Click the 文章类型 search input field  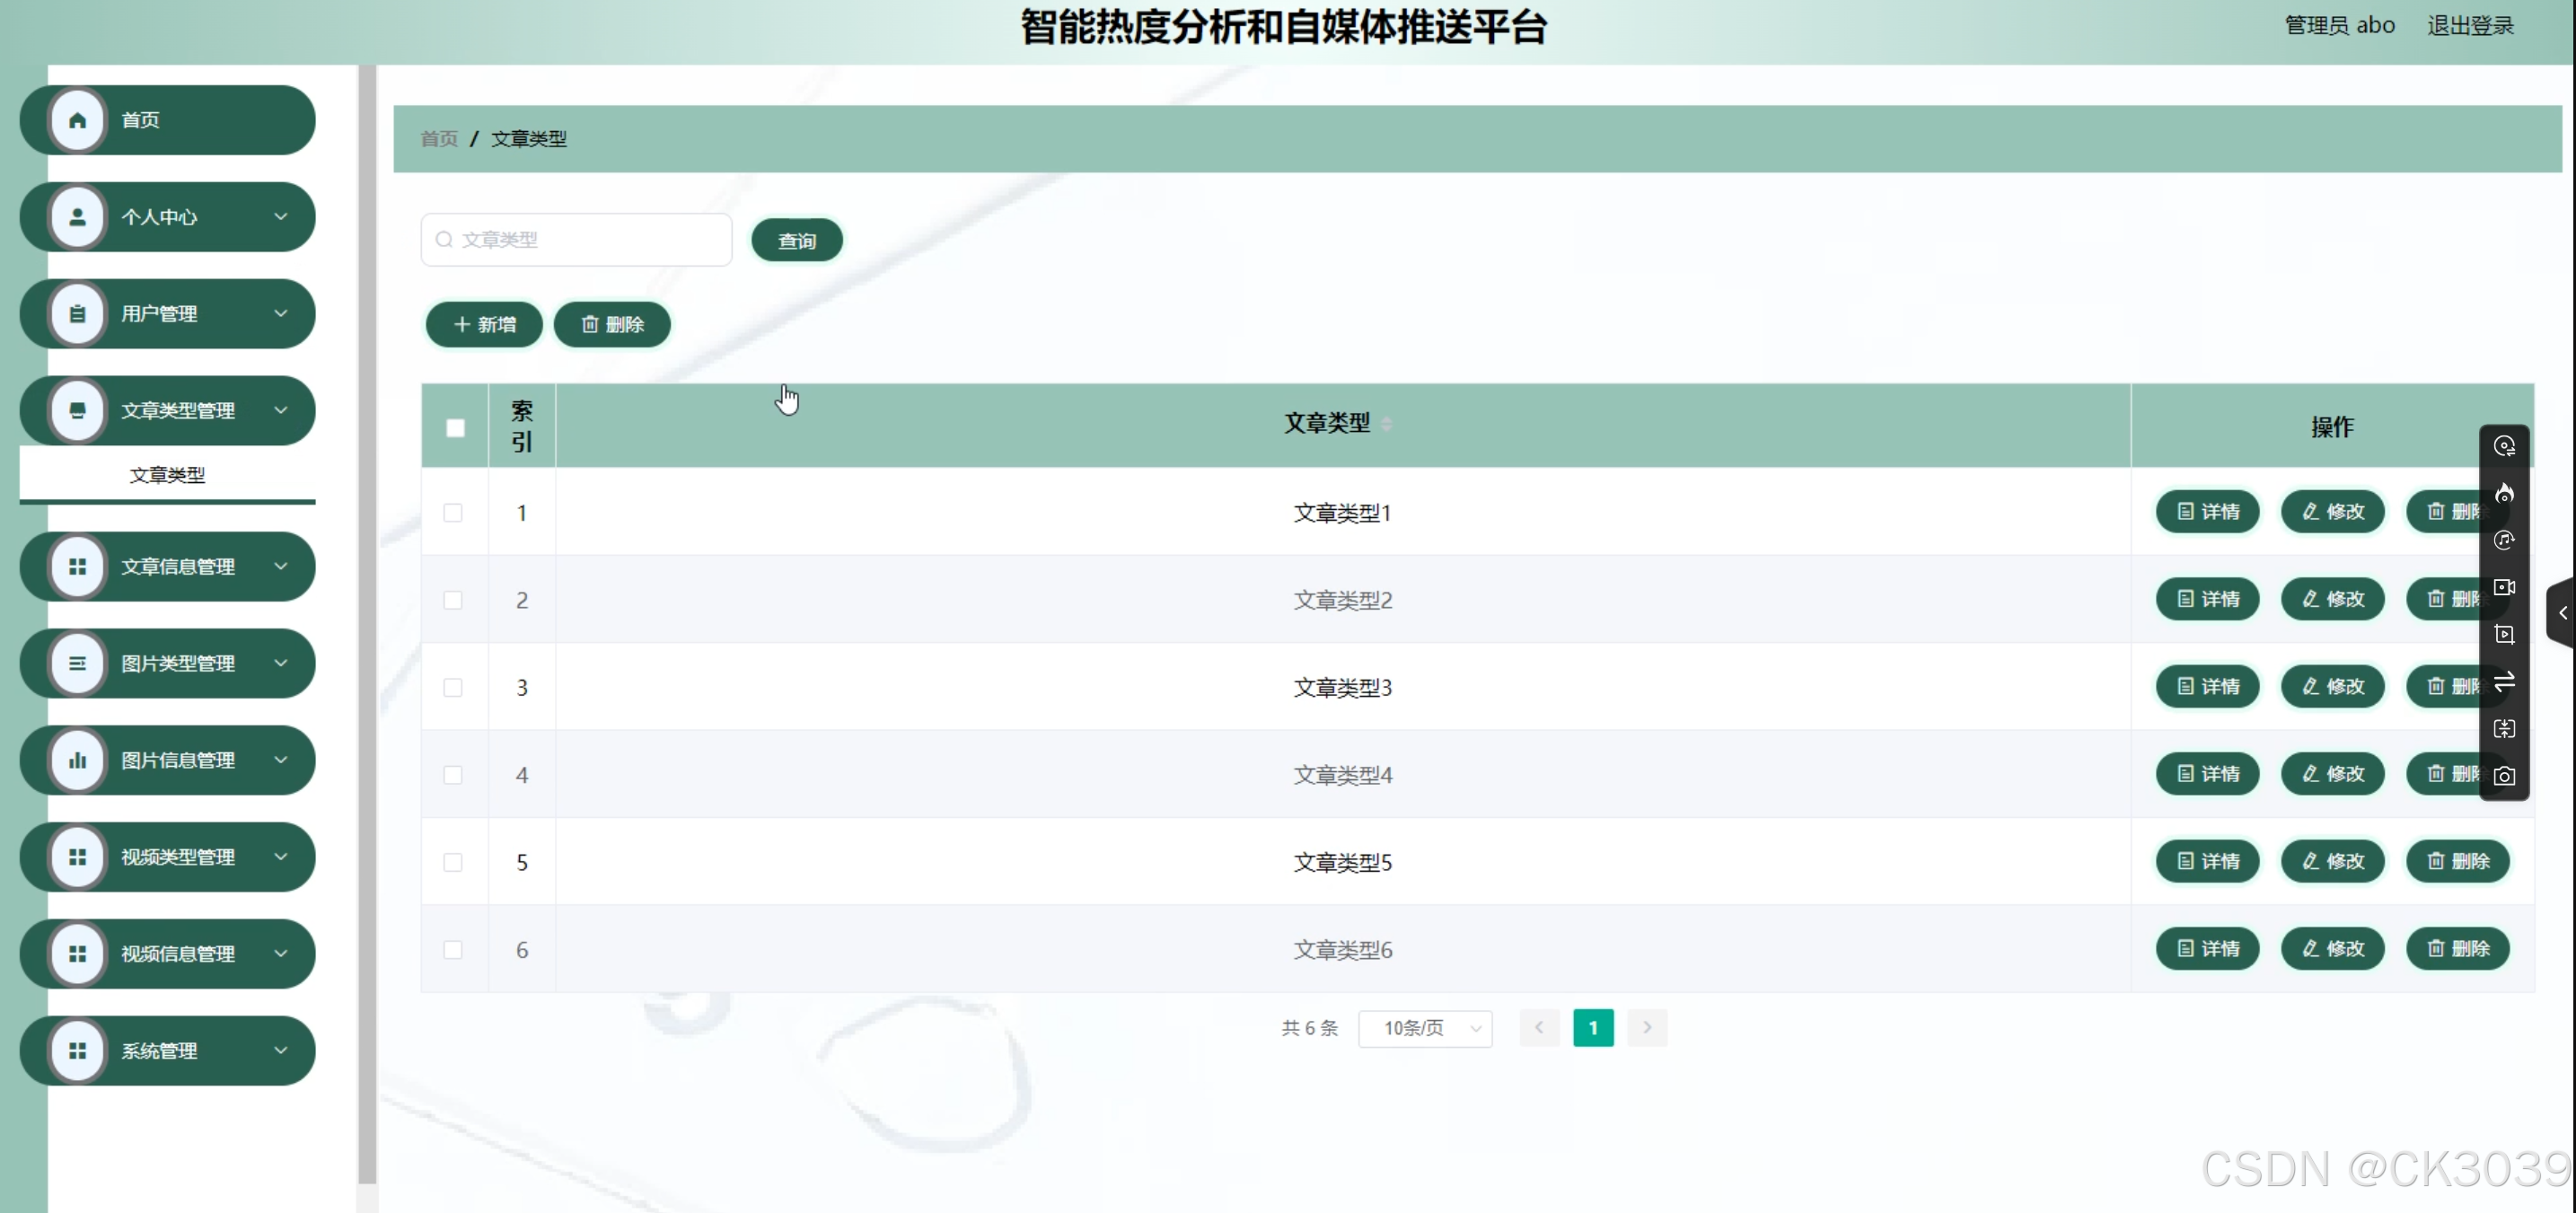click(x=576, y=240)
